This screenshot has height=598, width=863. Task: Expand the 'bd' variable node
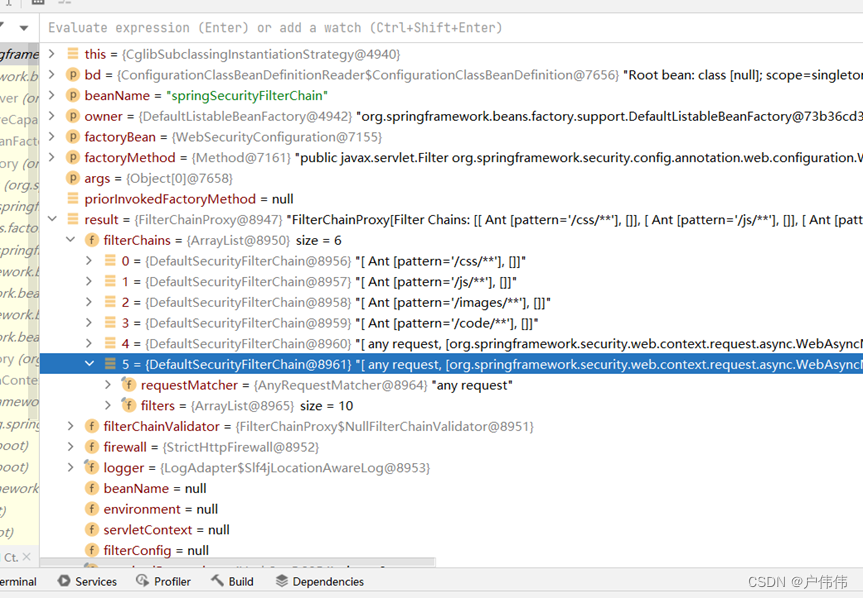tap(51, 74)
